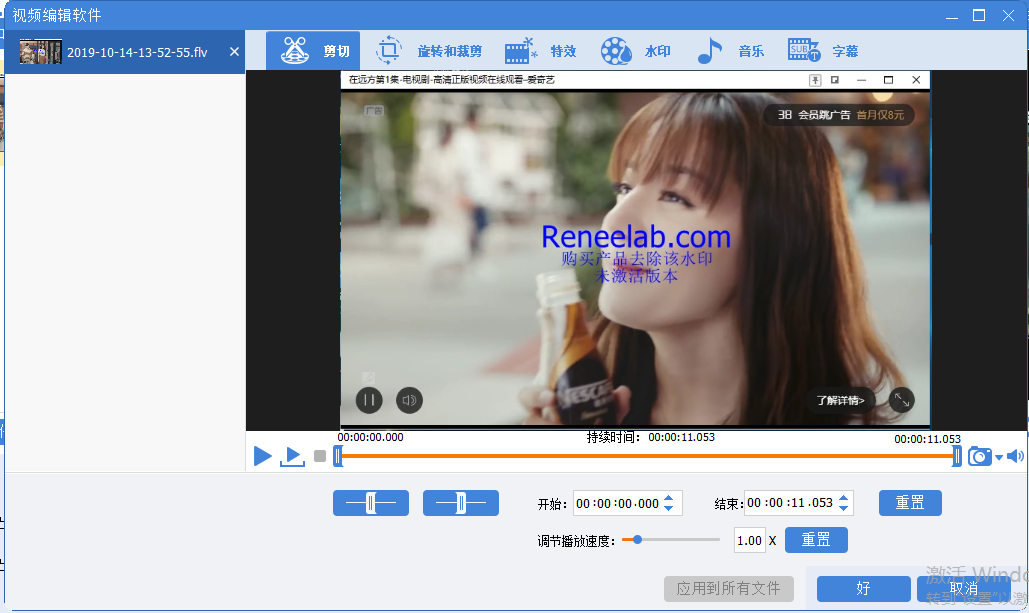The height and width of the screenshot is (613, 1029).
Task: Click the mini-mode icon in the embedded window title
Action: pos(835,80)
